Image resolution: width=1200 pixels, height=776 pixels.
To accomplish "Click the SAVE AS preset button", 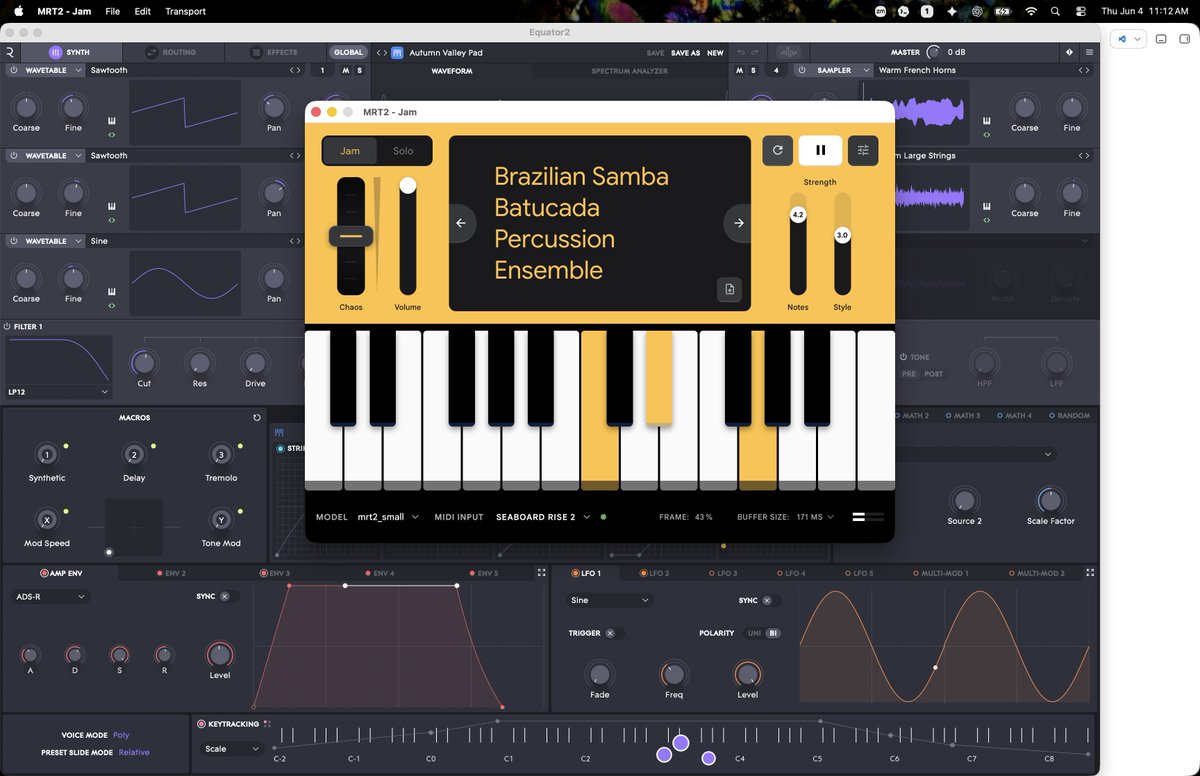I will coord(685,53).
